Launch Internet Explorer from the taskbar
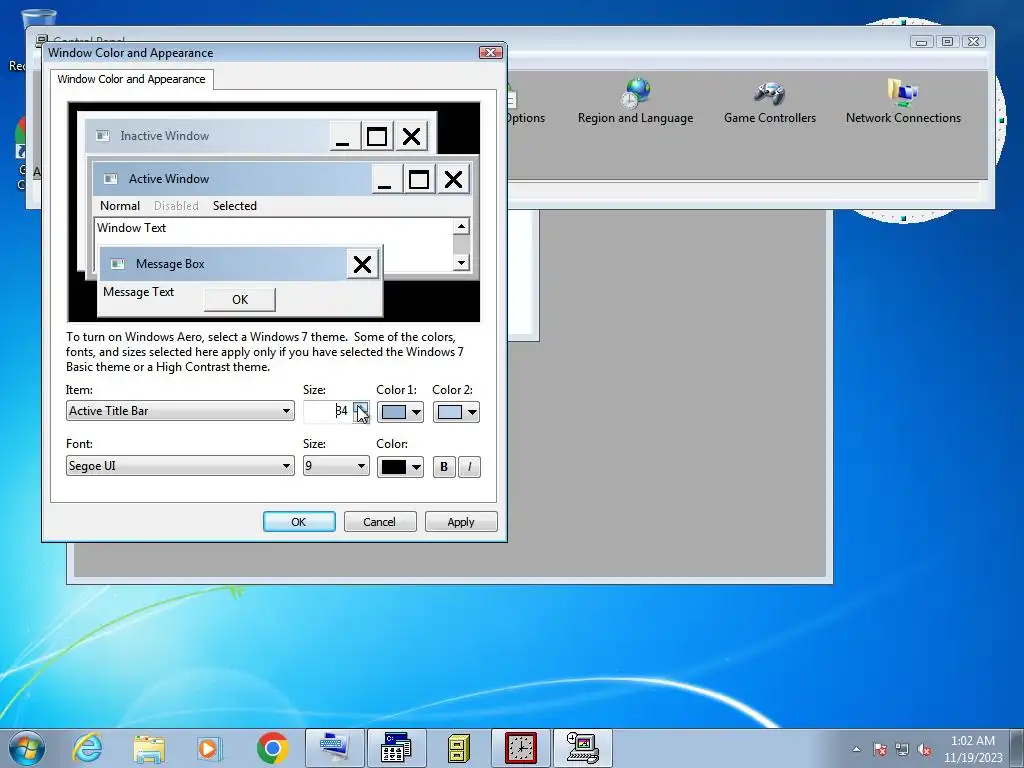1024x768 pixels. [88, 748]
